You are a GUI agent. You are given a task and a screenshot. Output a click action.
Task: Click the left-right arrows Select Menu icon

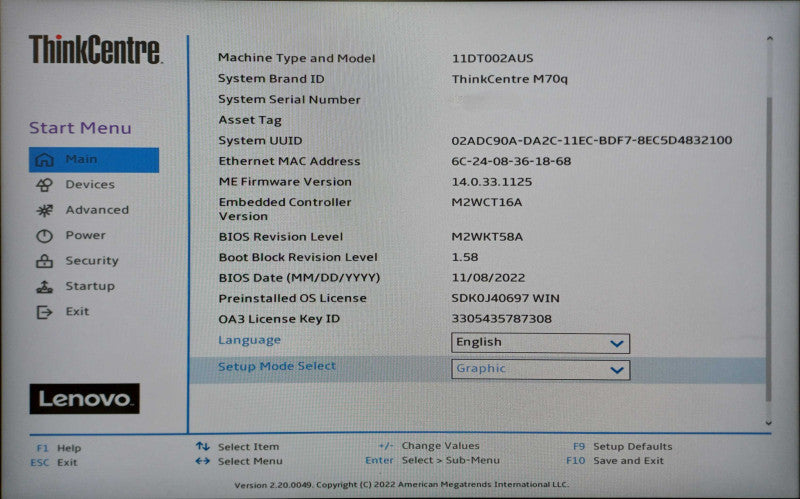point(203,461)
